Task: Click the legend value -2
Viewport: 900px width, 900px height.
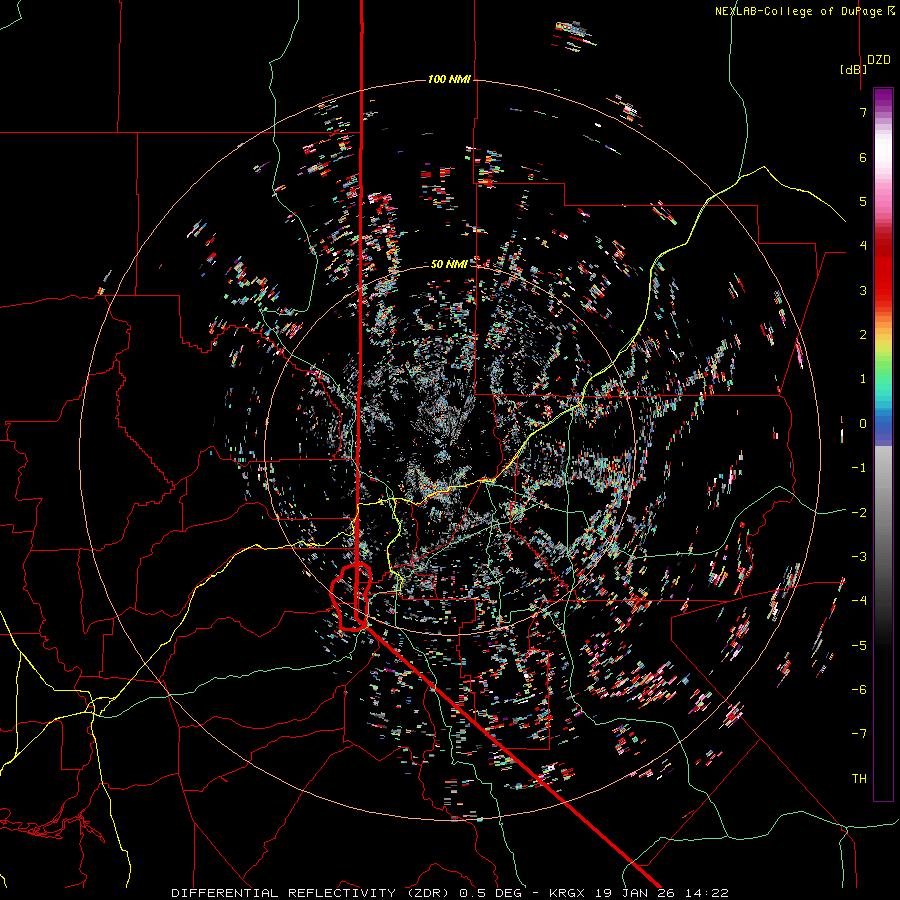Action: pos(859,512)
